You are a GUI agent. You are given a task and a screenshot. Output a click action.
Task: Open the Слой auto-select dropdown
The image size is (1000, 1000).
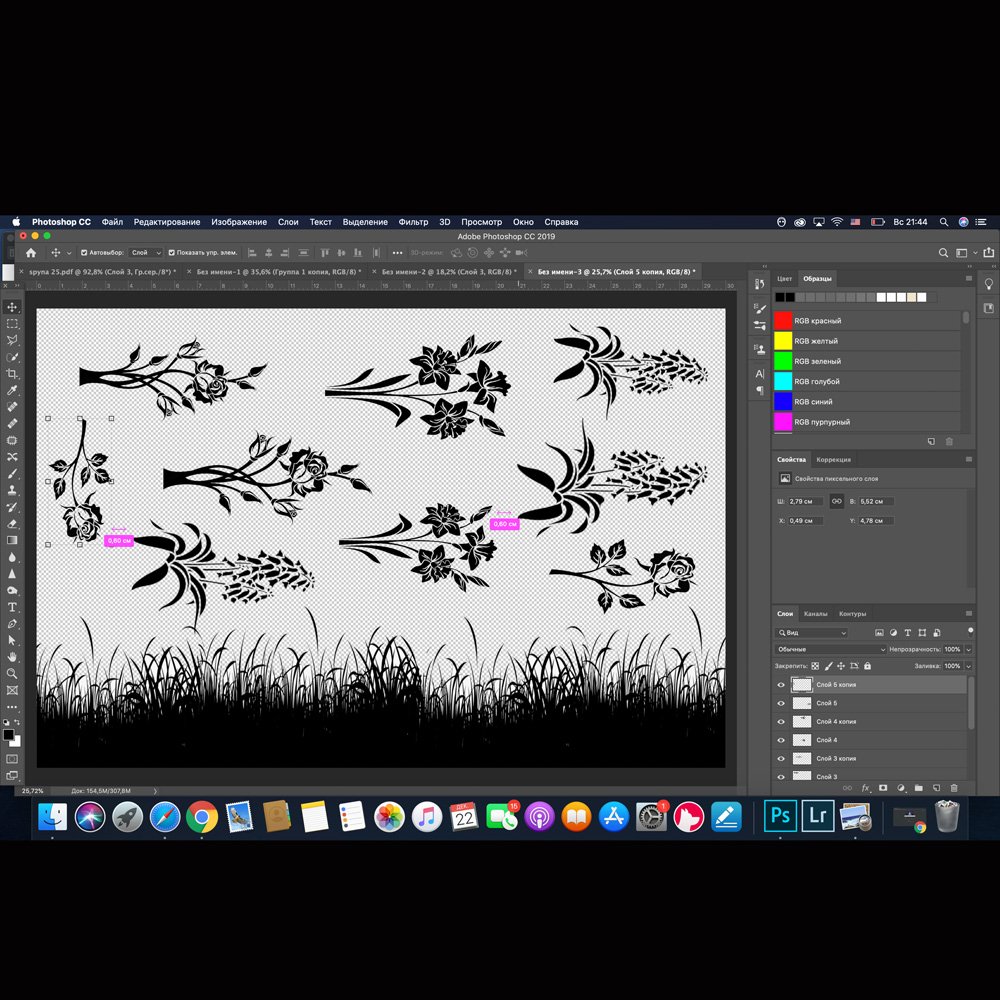click(145, 253)
